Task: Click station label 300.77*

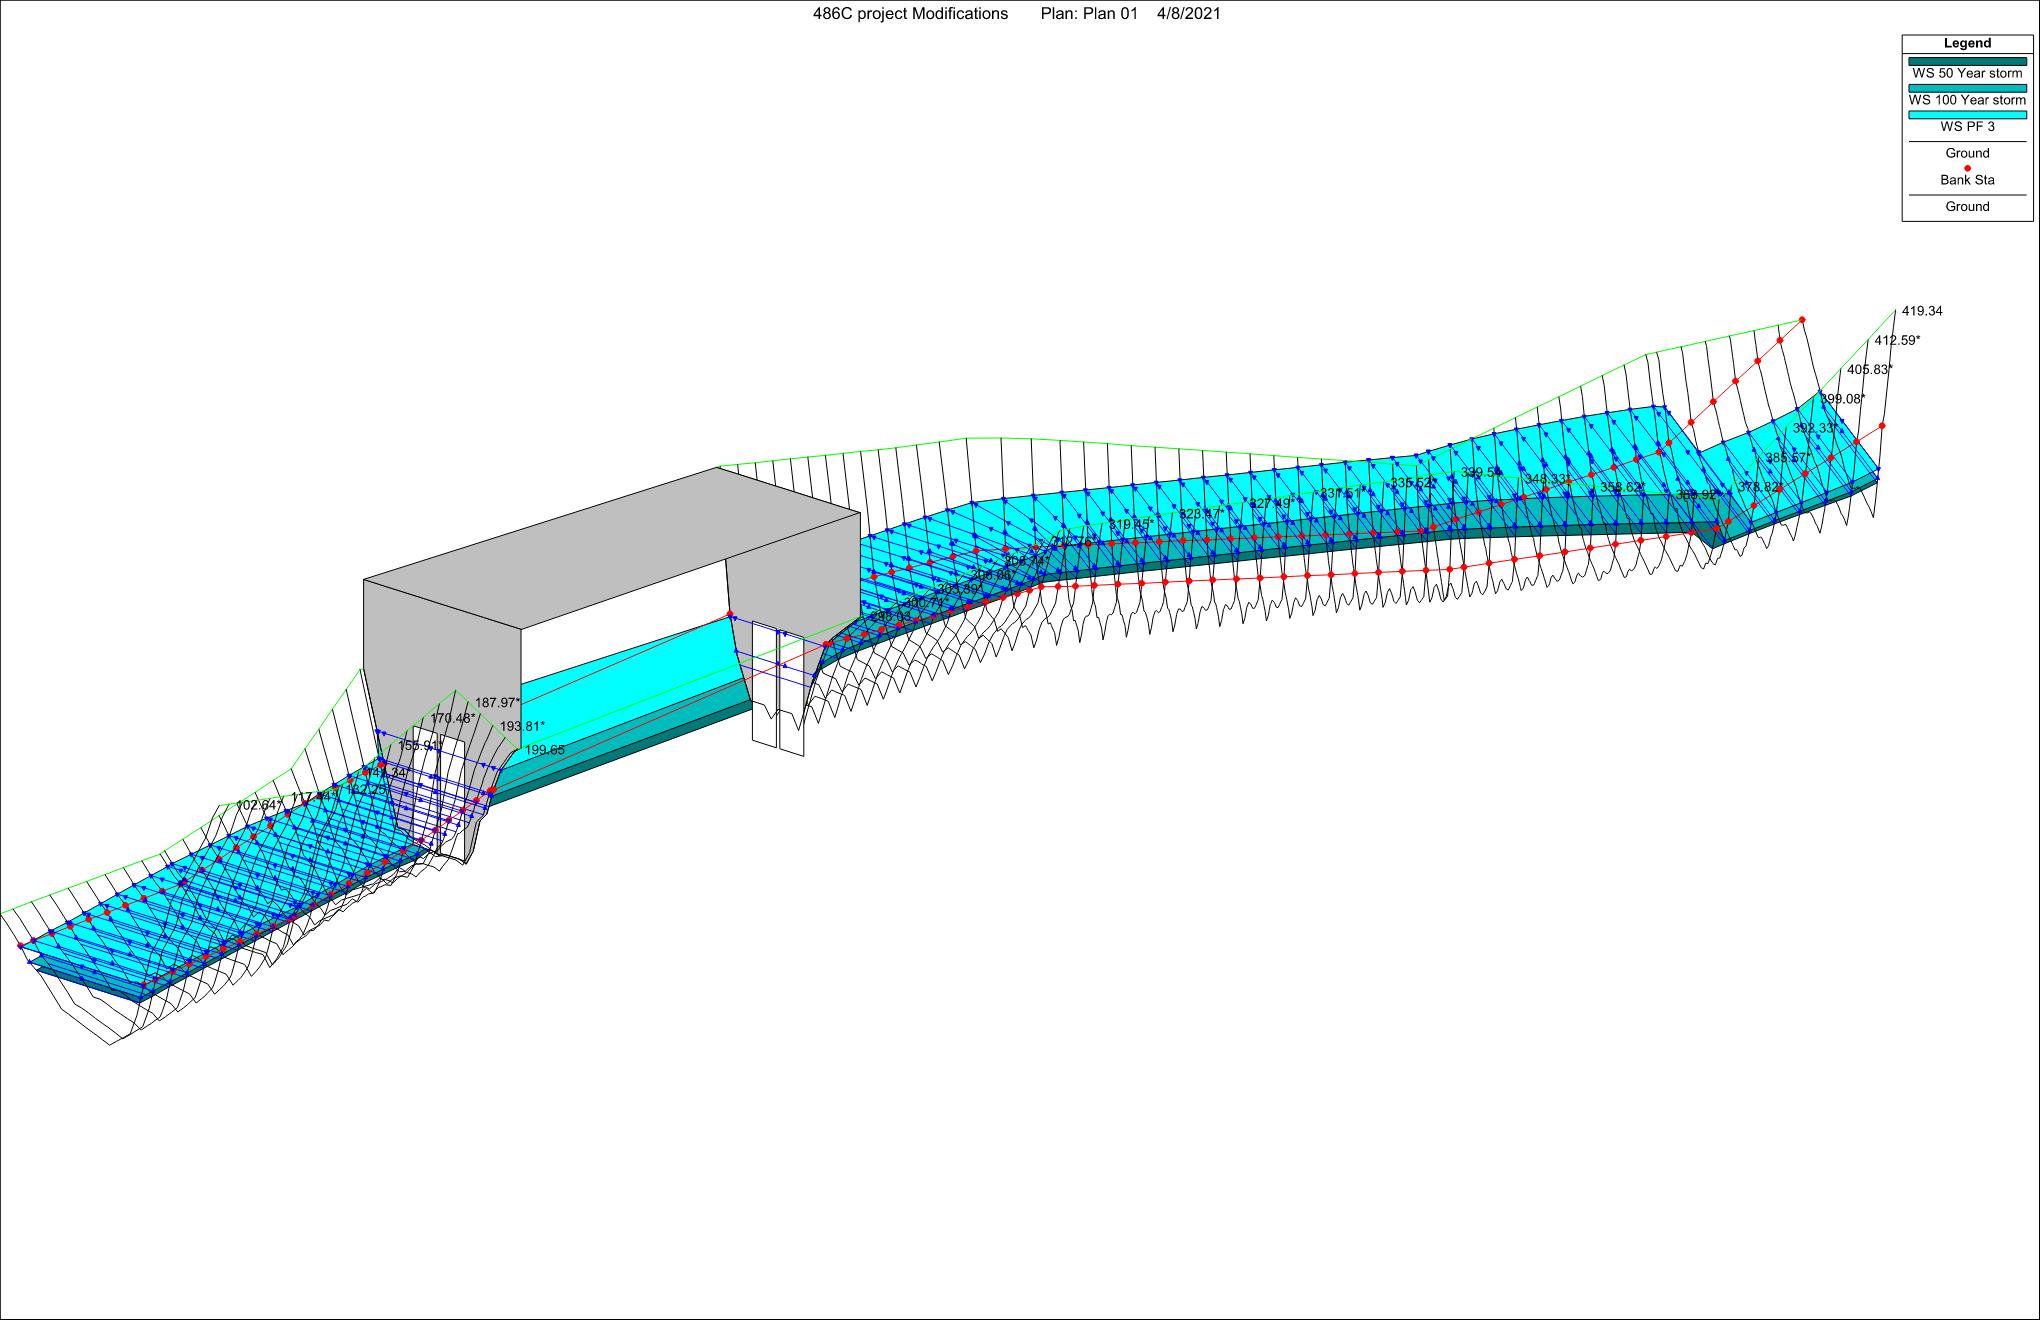Action: [926, 603]
